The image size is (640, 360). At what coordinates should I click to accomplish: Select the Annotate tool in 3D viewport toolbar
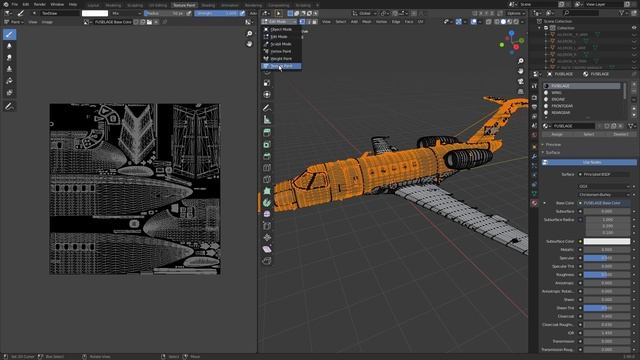point(267,108)
